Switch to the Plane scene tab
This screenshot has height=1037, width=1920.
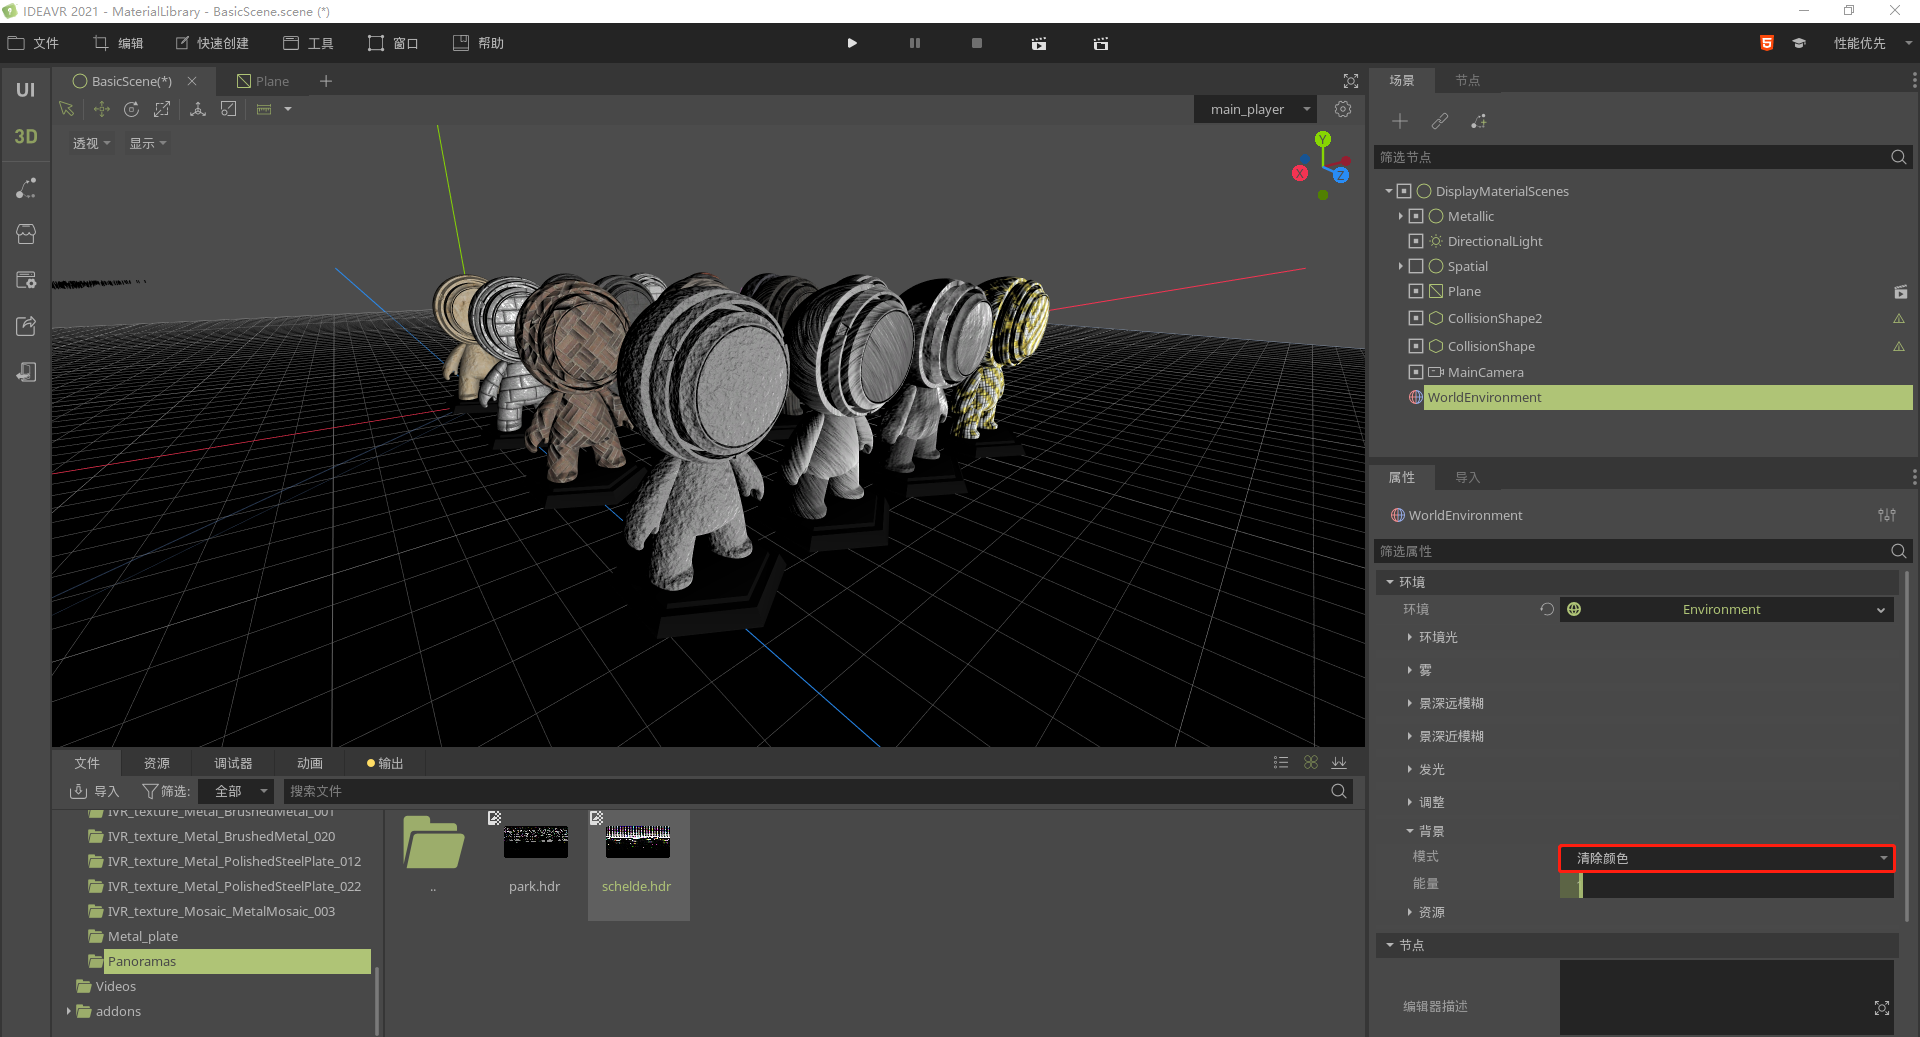click(263, 81)
